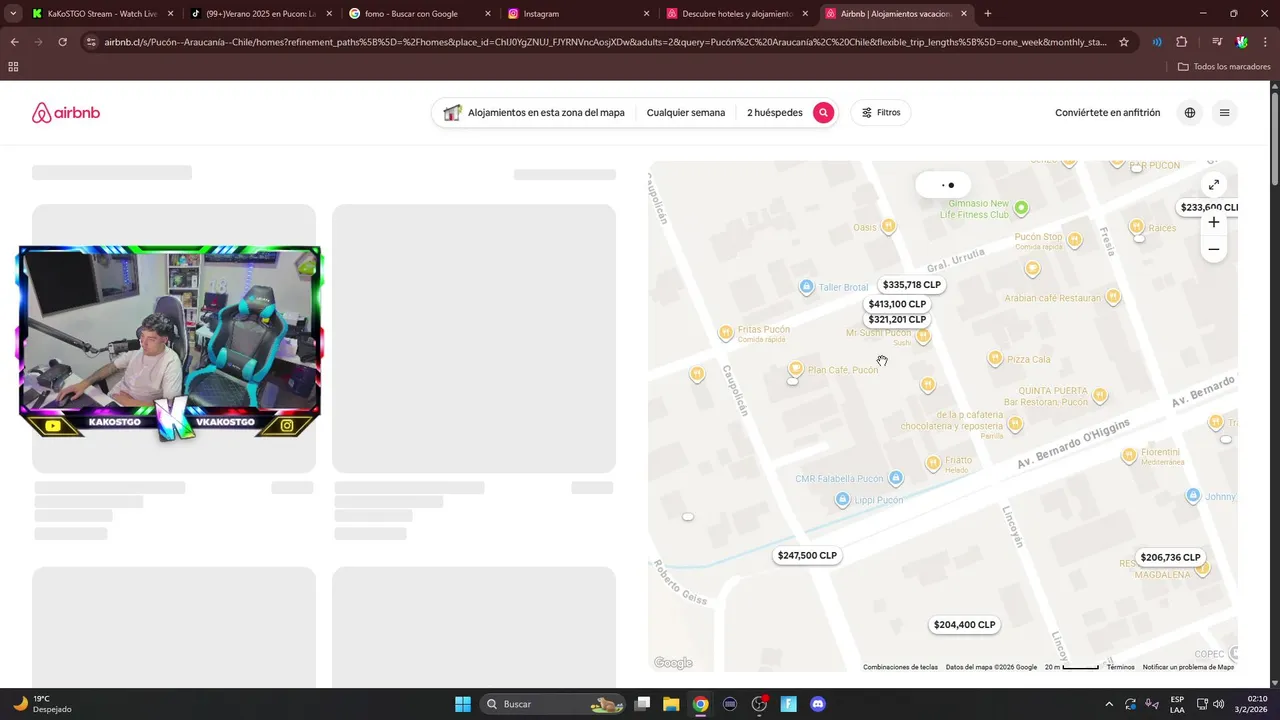Click the airbnb.cl address bar URL
Screen dimensions: 1280x720
(x=605, y=42)
